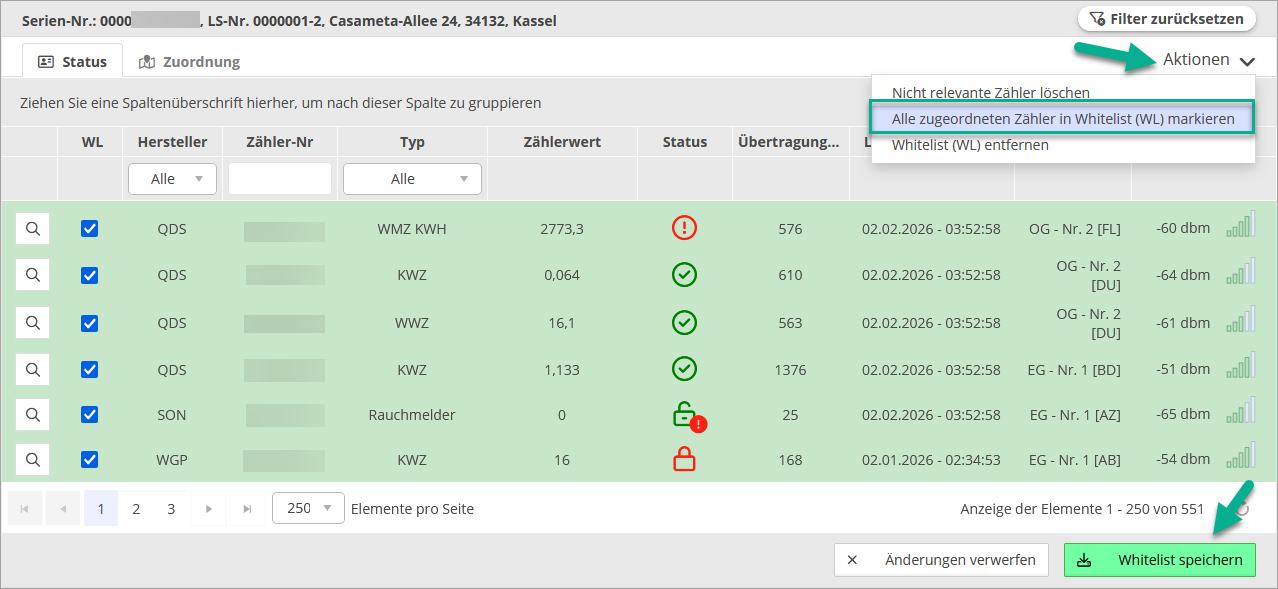This screenshot has width=1278, height=589.
Task: Open elements per page dropdown 250
Action: coord(308,509)
